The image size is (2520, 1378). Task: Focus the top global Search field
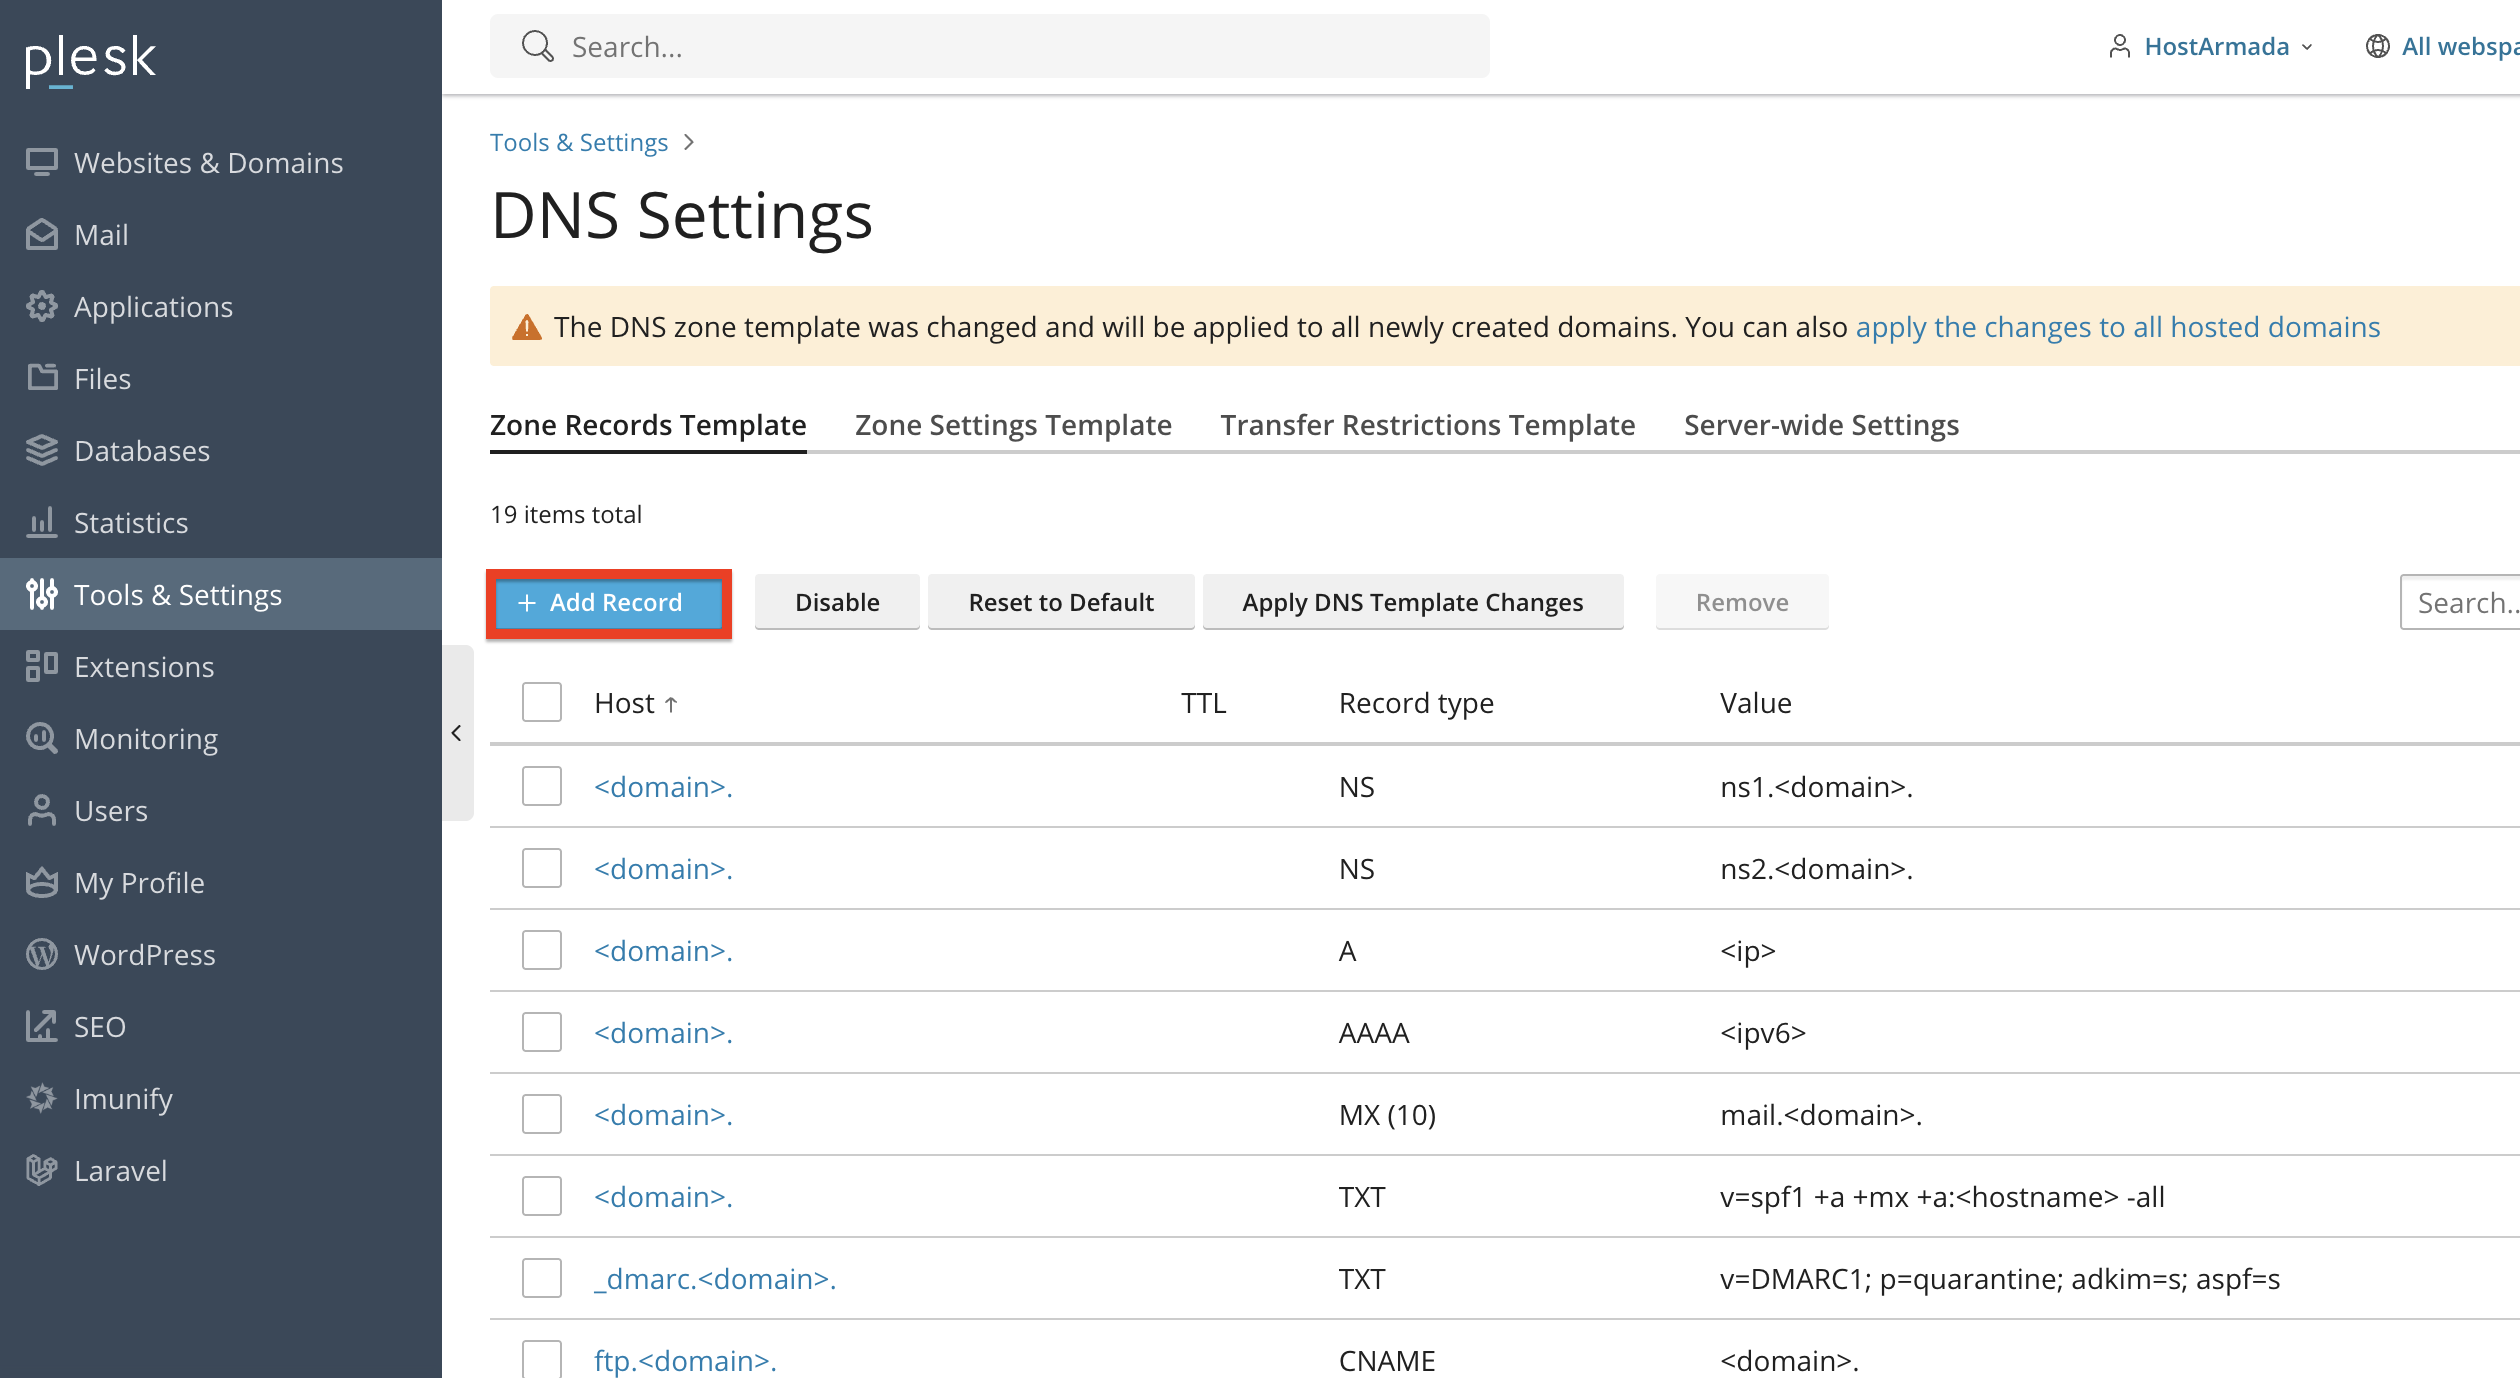[989, 46]
